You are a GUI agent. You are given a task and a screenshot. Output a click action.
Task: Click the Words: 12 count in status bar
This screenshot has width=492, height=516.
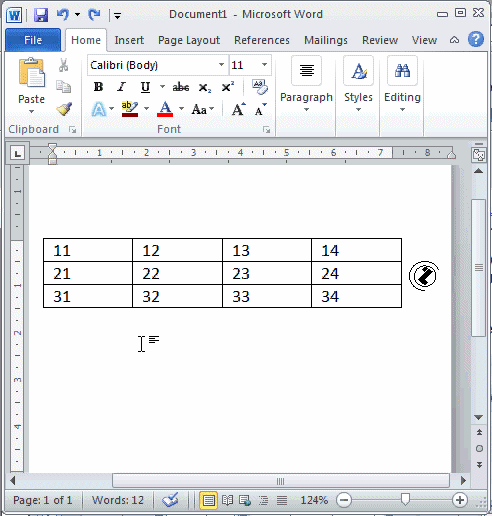tap(118, 500)
